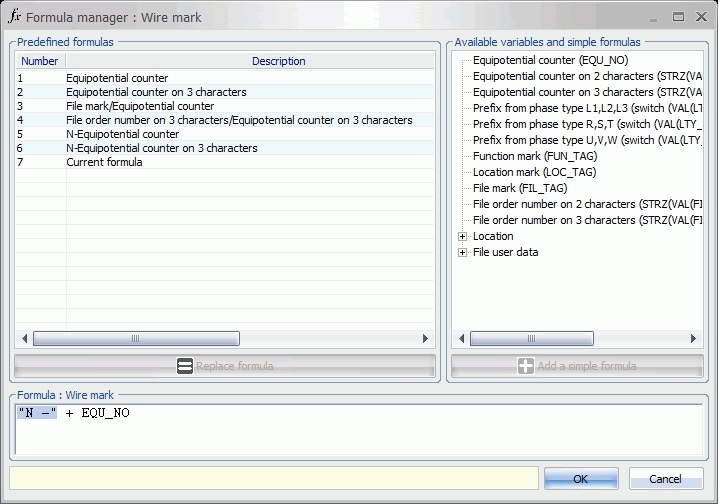Click in the Wire mark formula text field

pyautogui.click(x=359, y=430)
